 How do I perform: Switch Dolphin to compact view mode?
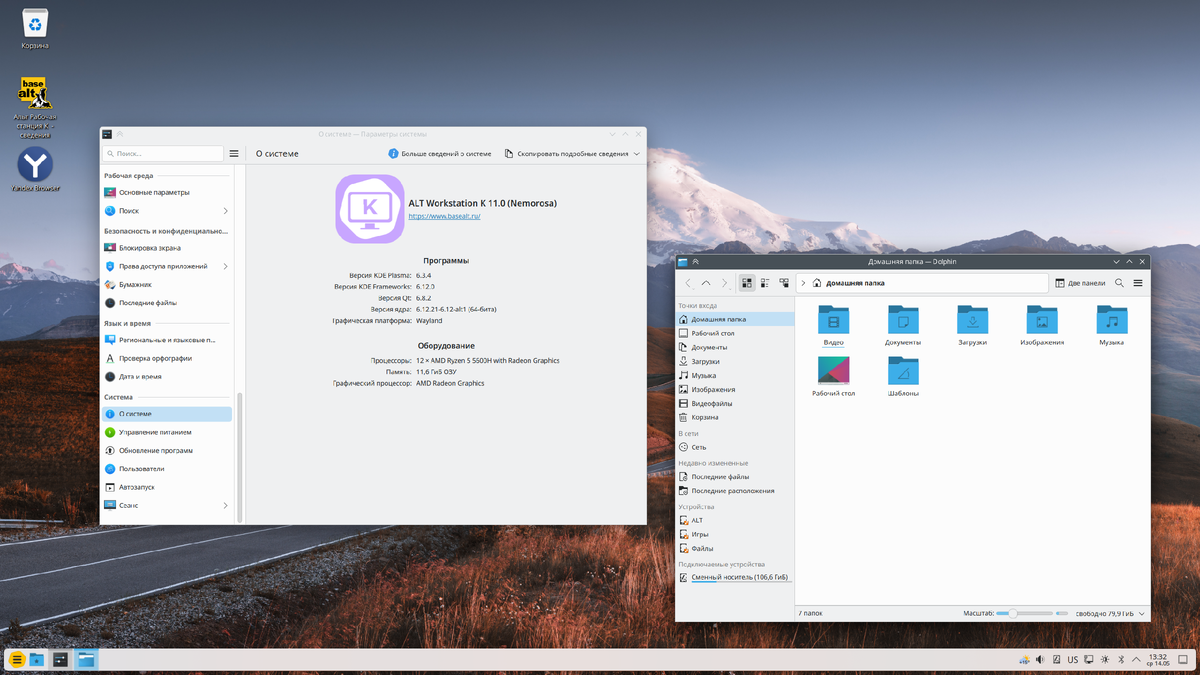[x=765, y=283]
